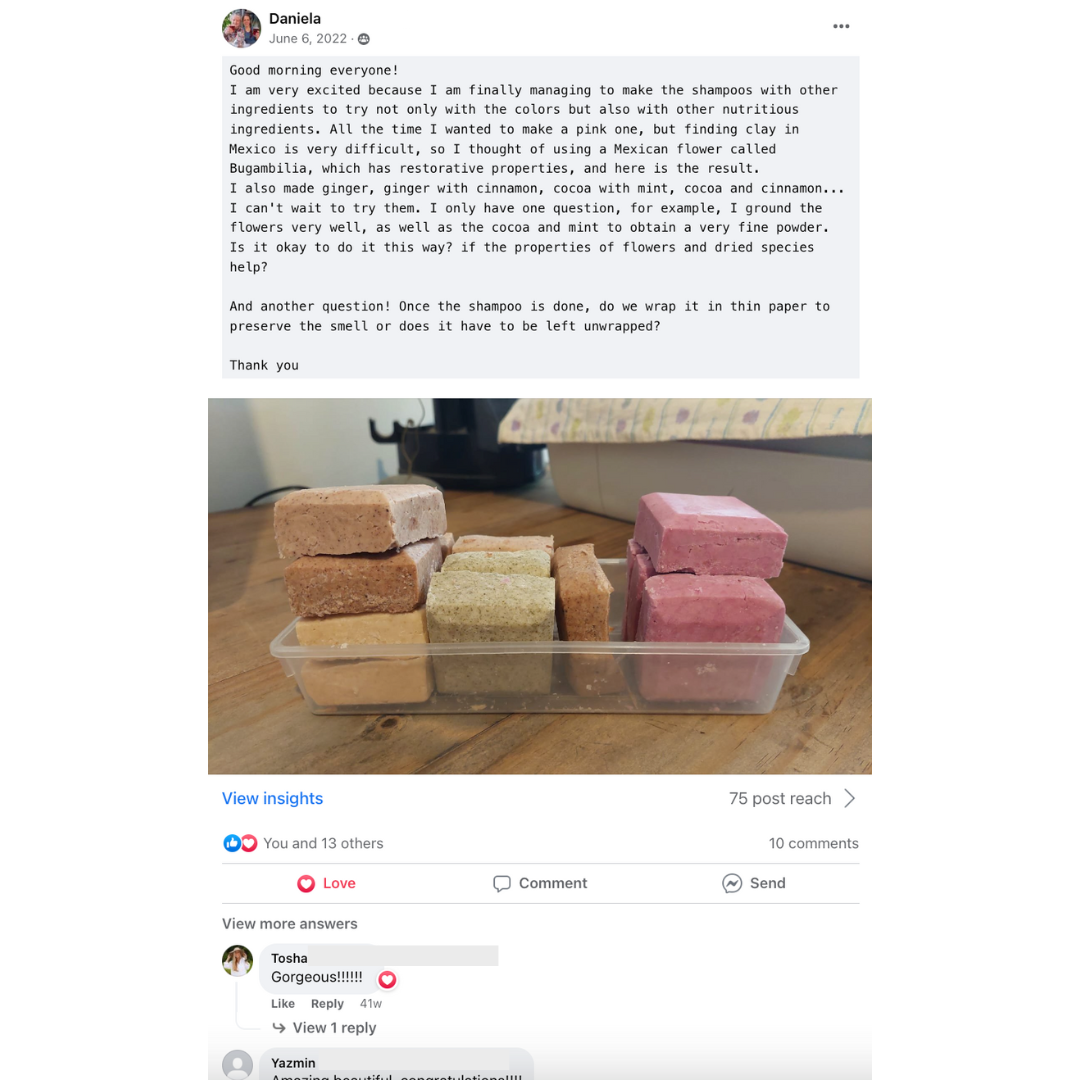Open Daniela's profile name link
The image size is (1080, 1080).
click(x=295, y=19)
